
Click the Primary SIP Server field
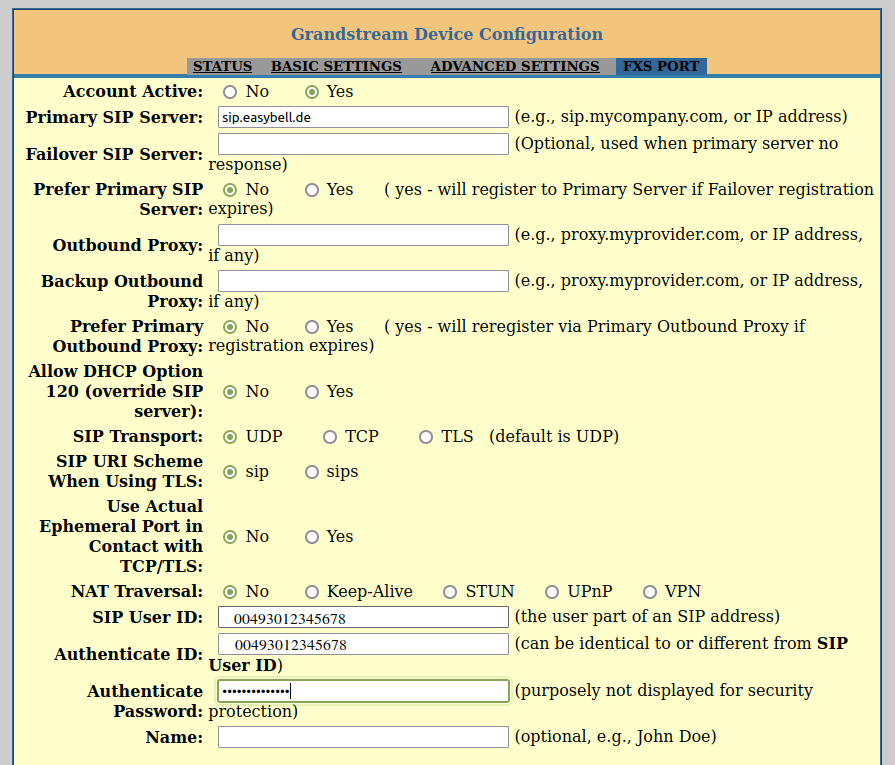363,117
